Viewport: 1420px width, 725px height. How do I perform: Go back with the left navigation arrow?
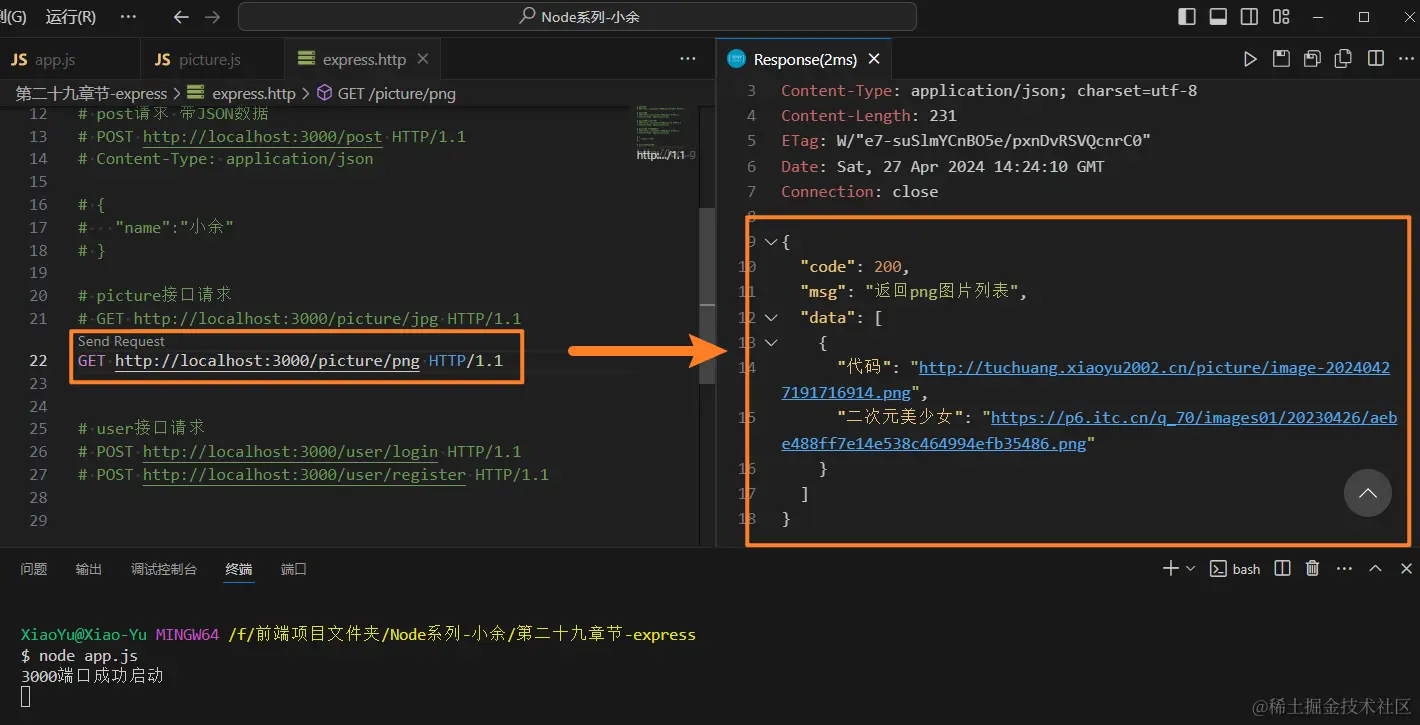pos(181,17)
